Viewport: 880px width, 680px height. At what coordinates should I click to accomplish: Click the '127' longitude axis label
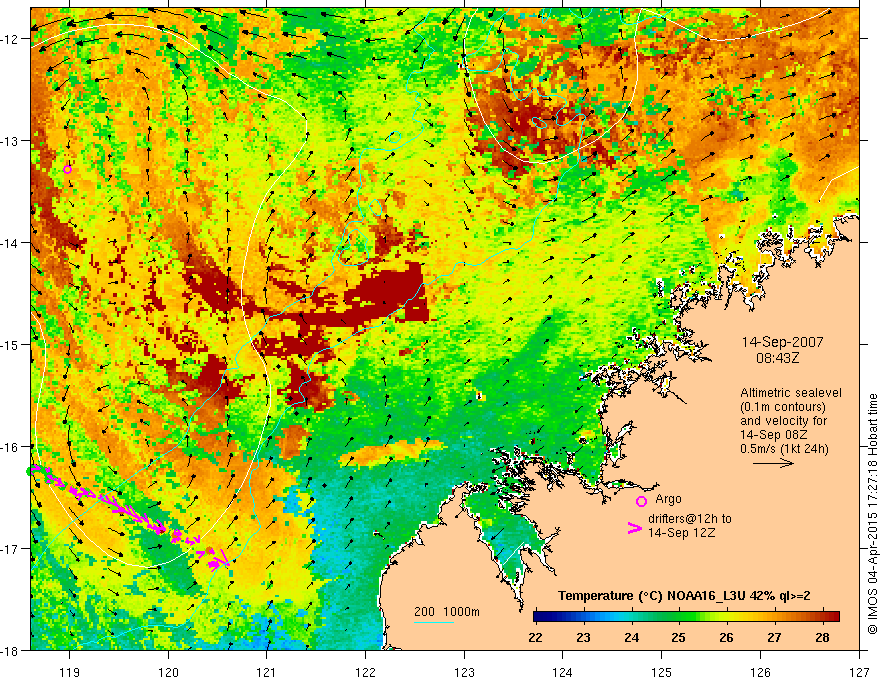[x=859, y=672]
